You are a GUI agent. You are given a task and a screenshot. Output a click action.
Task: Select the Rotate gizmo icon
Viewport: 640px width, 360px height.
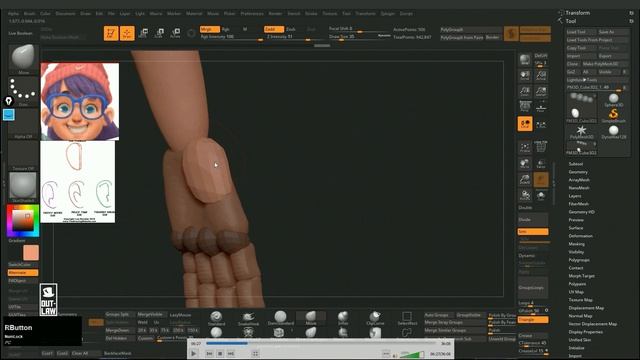tap(176, 33)
